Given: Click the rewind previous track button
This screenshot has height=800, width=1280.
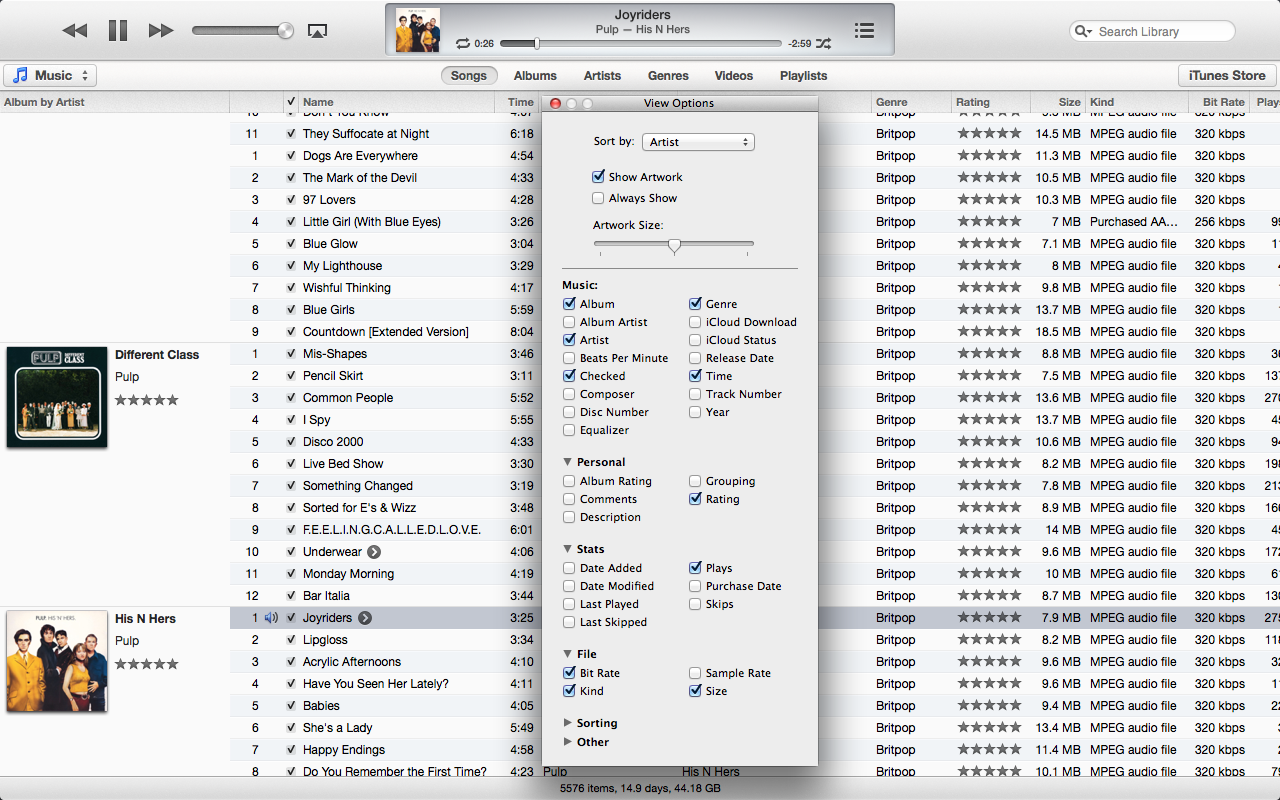Looking at the screenshot, I should [75, 31].
